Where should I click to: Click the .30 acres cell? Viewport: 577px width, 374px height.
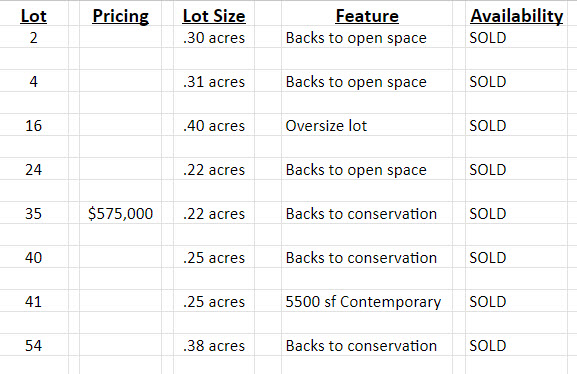(214, 38)
